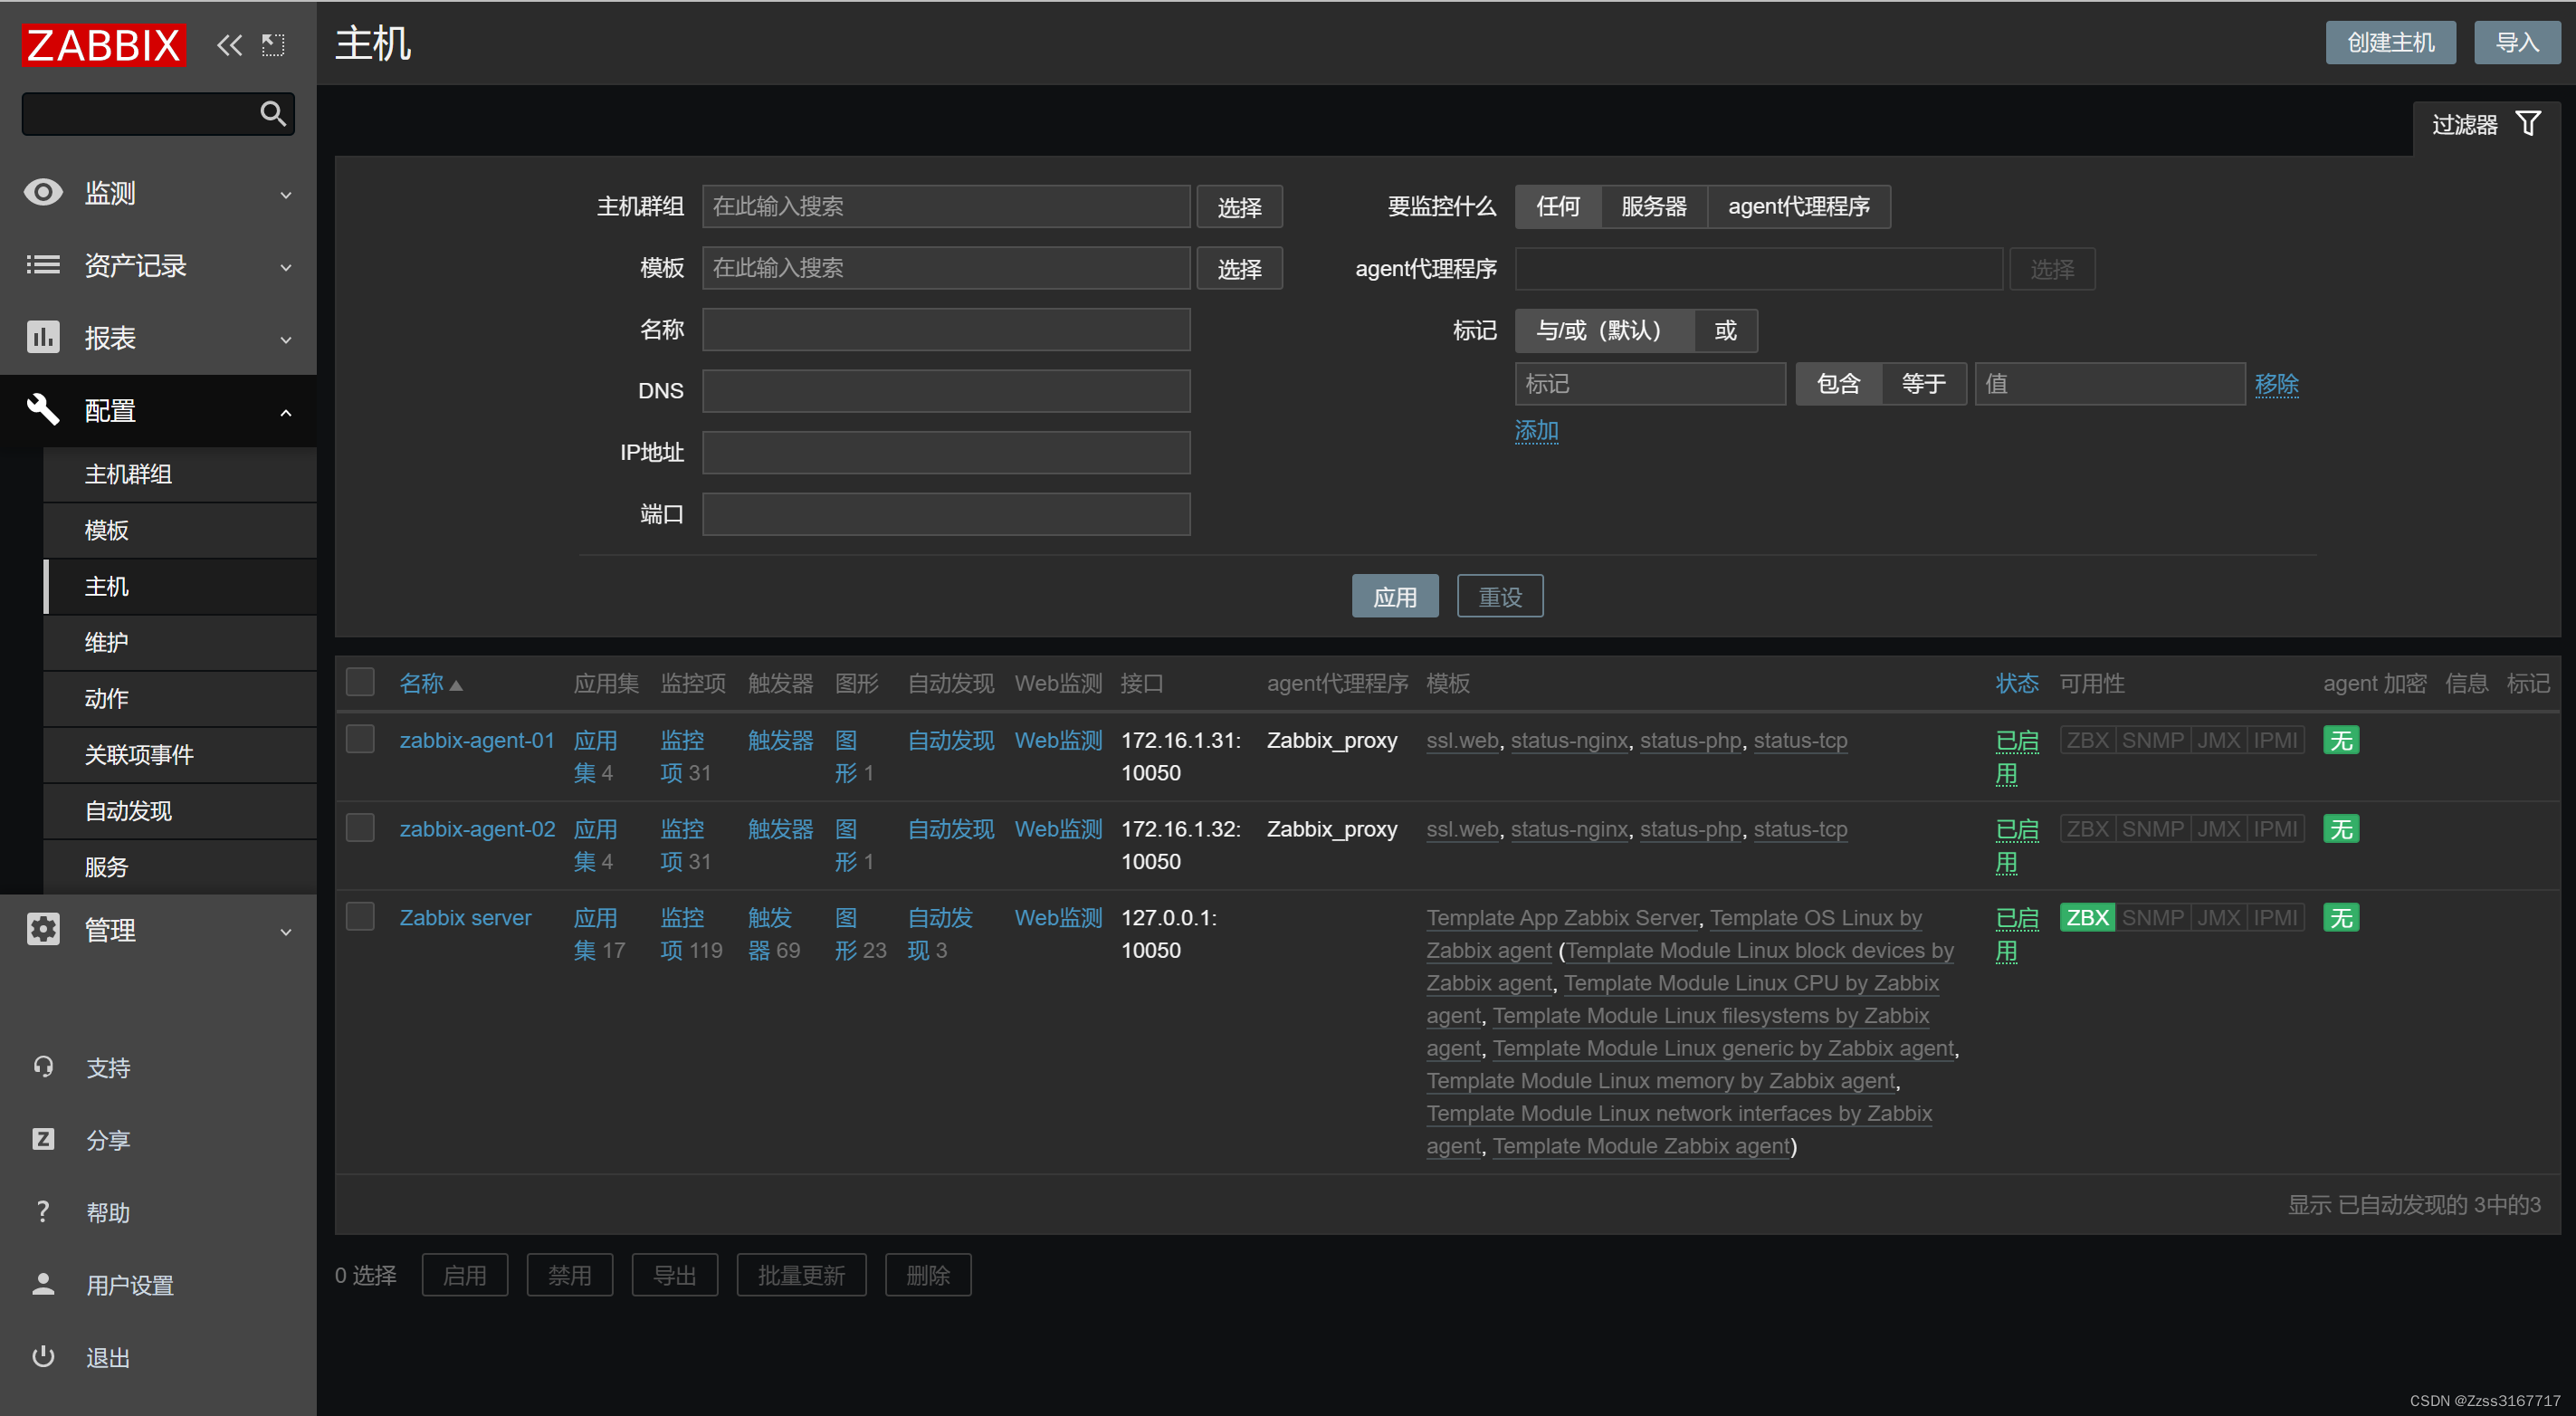Viewport: 2576px width, 1416px height.
Task: Tick checkbox for zabbix-agent-02
Action: coord(360,828)
